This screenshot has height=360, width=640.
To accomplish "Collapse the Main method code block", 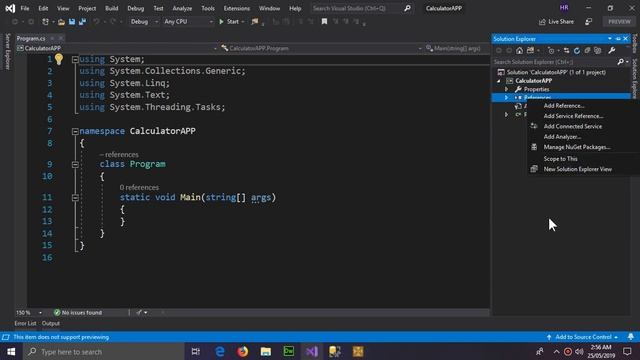I will pos(75,198).
